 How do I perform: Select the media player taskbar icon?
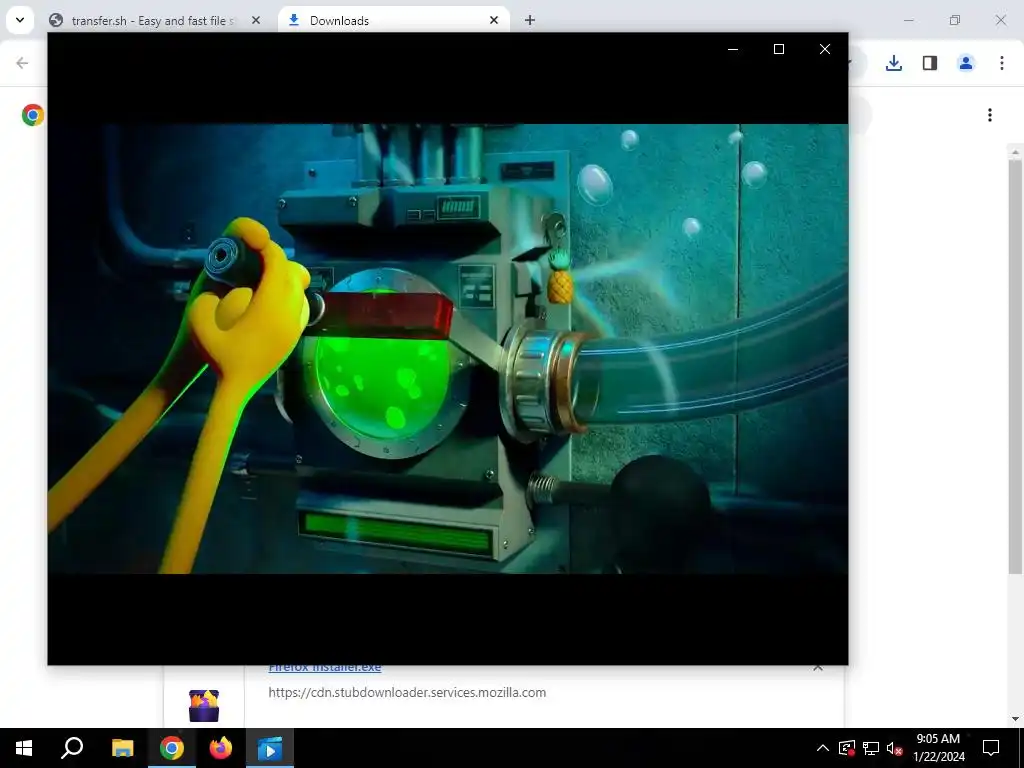[x=270, y=748]
